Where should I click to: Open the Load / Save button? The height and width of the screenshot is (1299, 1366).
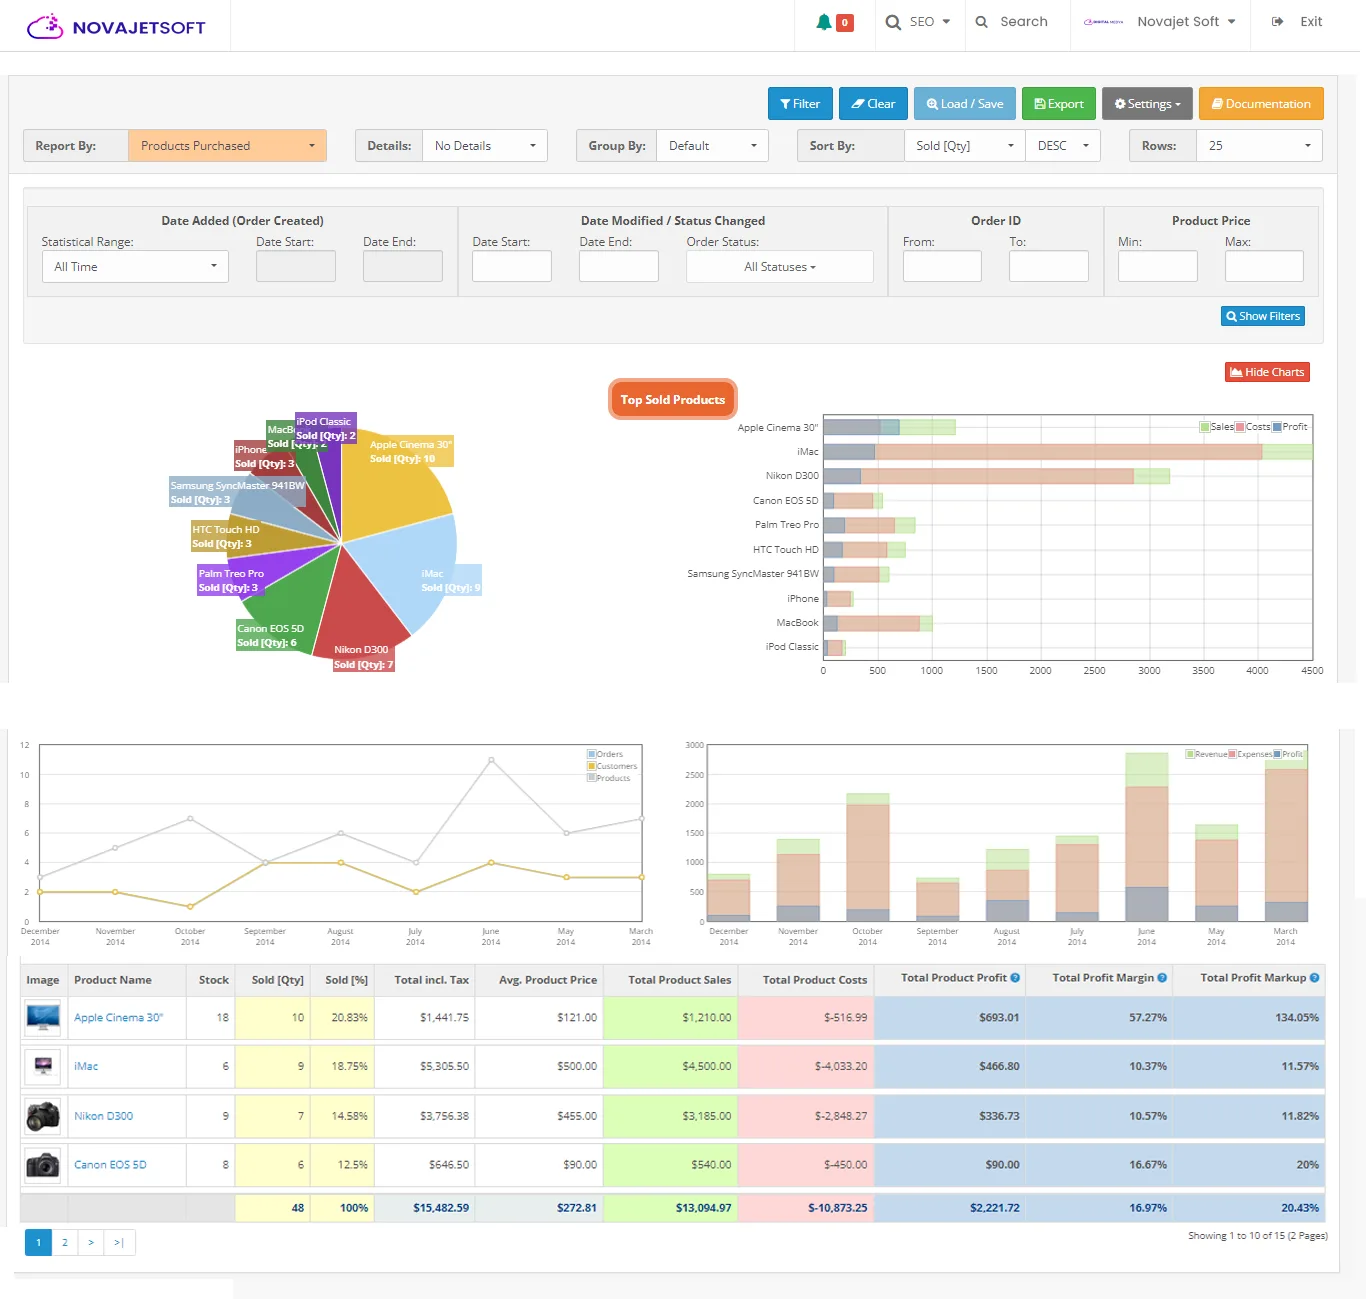[x=965, y=104]
